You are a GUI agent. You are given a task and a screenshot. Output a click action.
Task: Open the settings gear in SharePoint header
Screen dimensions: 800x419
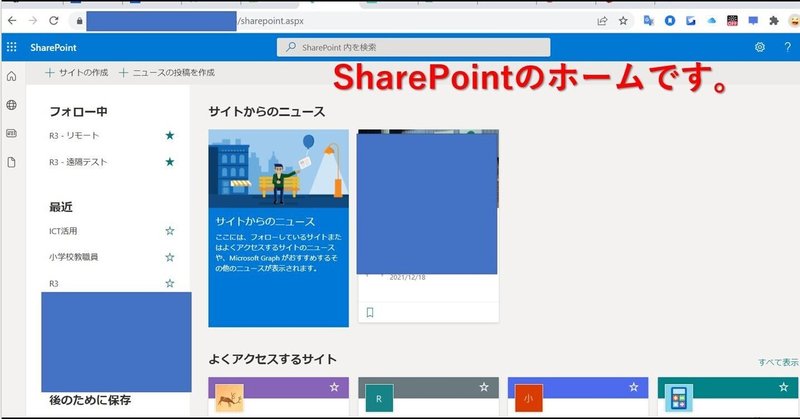click(x=760, y=47)
